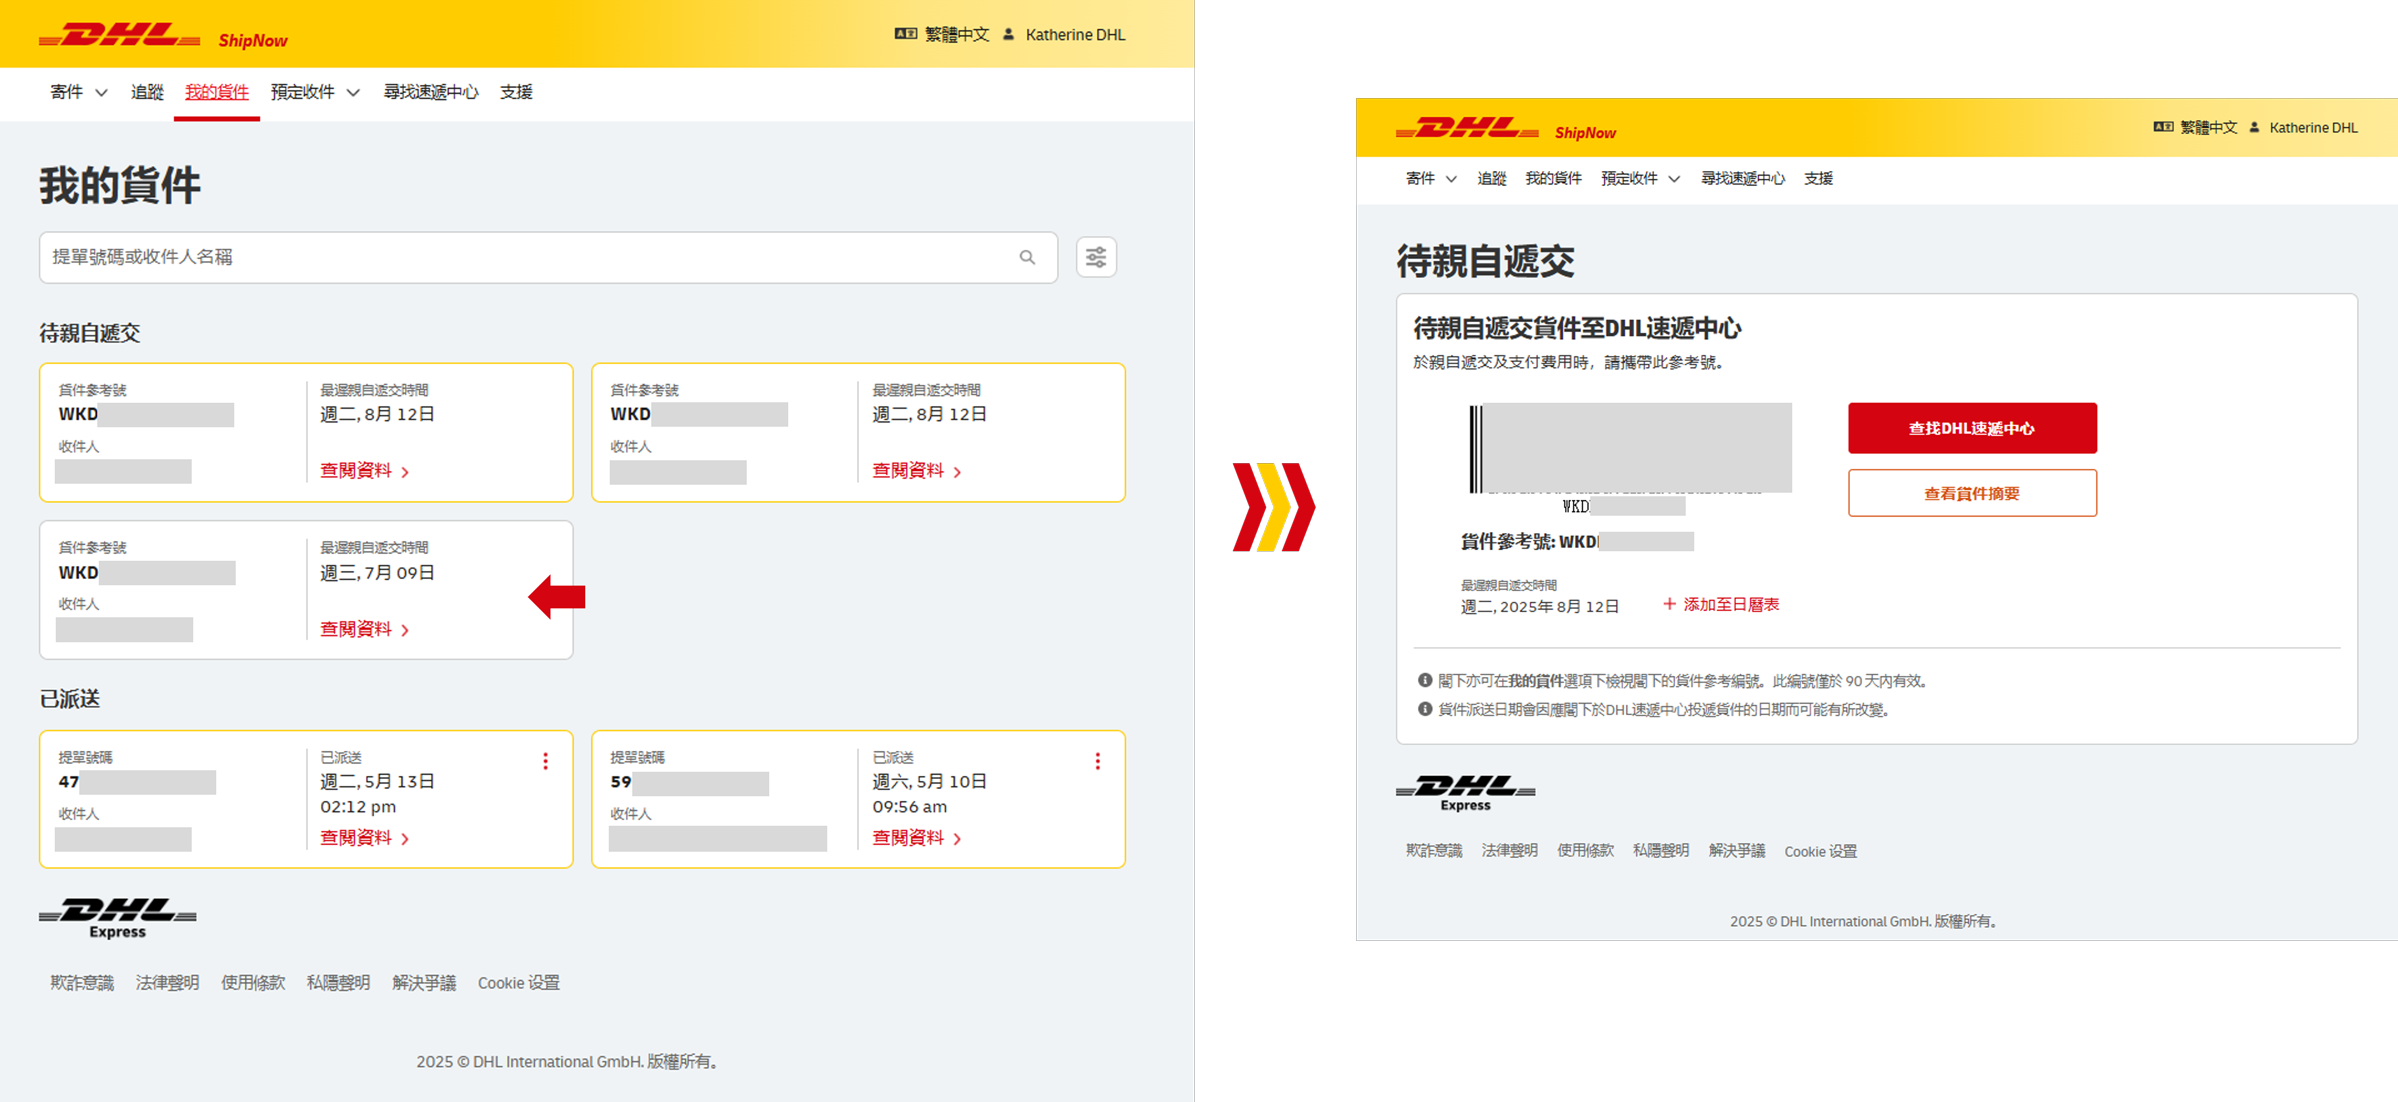Open the 追蹤 menu item in left navigation
Image resolution: width=2398 pixels, height=1102 pixels.
(146, 92)
